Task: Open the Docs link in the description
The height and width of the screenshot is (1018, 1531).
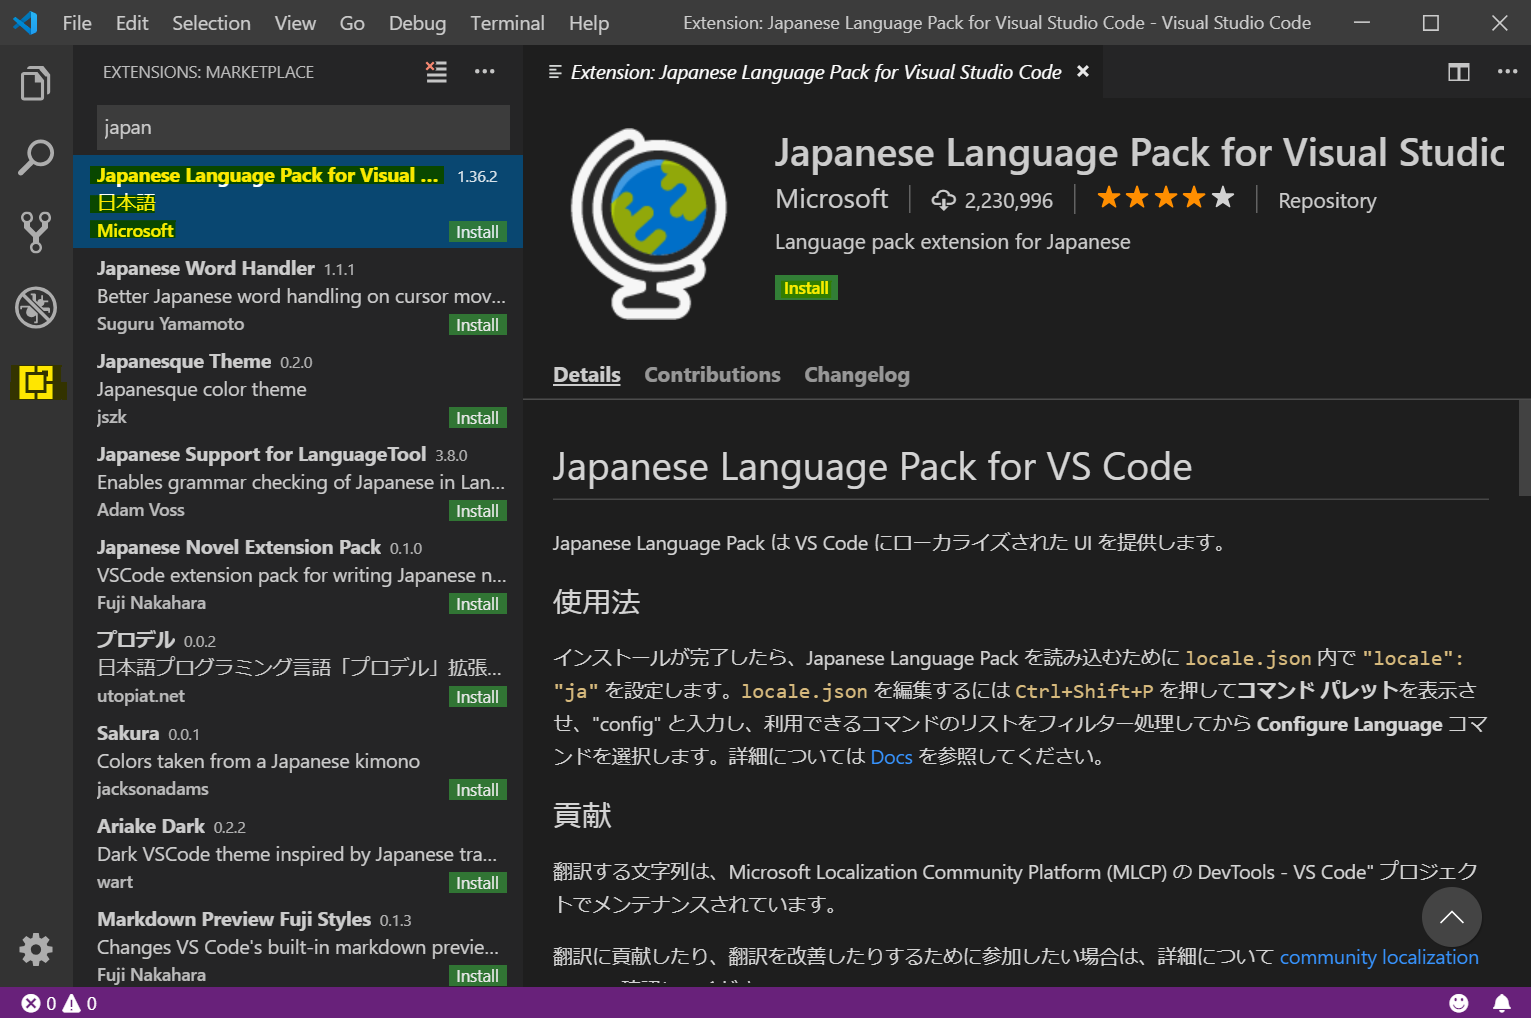Action: coord(891,757)
